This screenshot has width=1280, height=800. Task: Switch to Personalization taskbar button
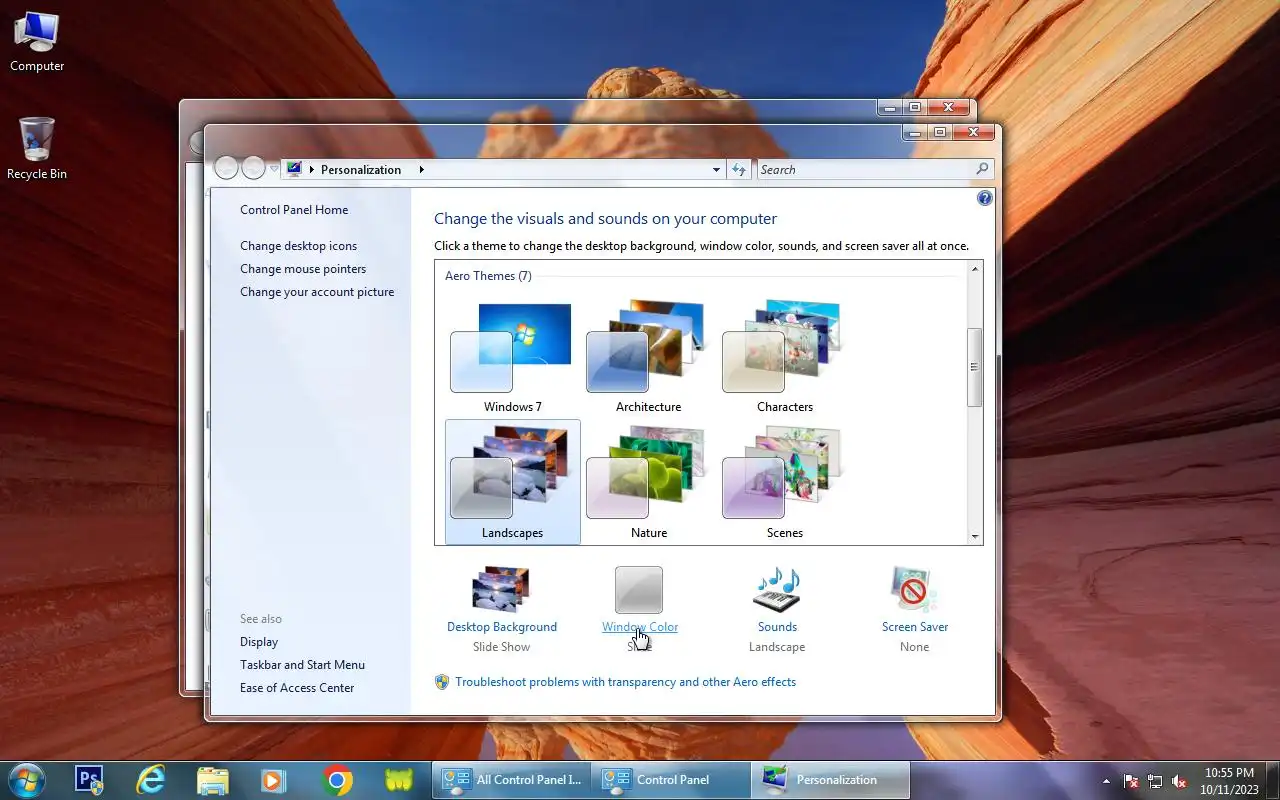click(831, 780)
